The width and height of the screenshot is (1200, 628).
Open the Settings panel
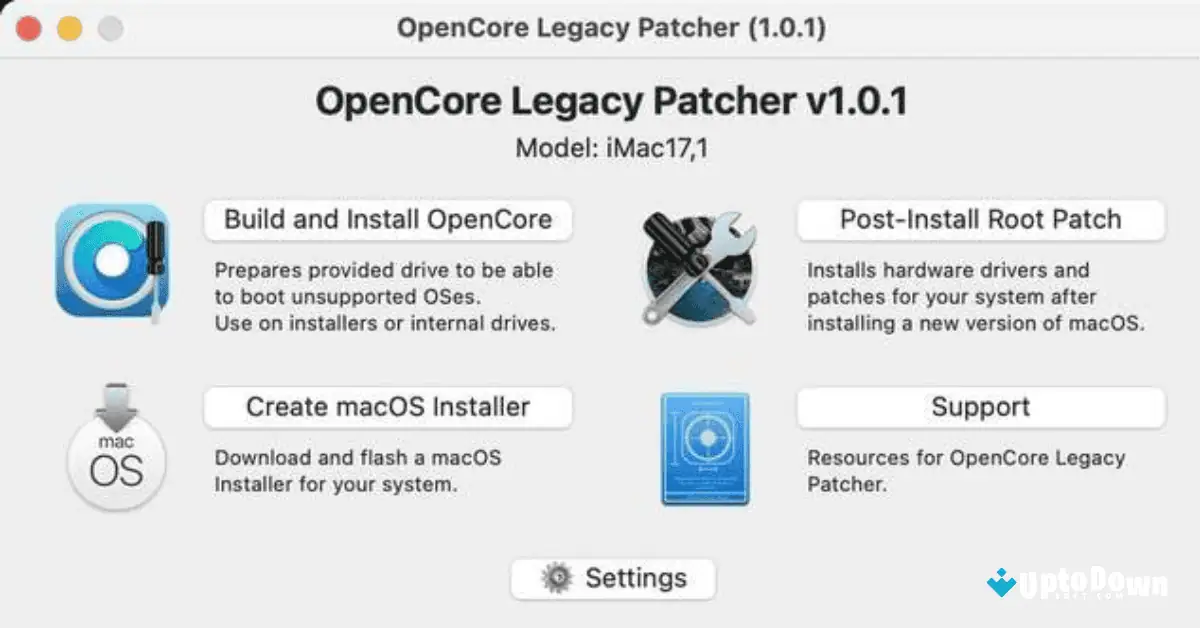613,578
